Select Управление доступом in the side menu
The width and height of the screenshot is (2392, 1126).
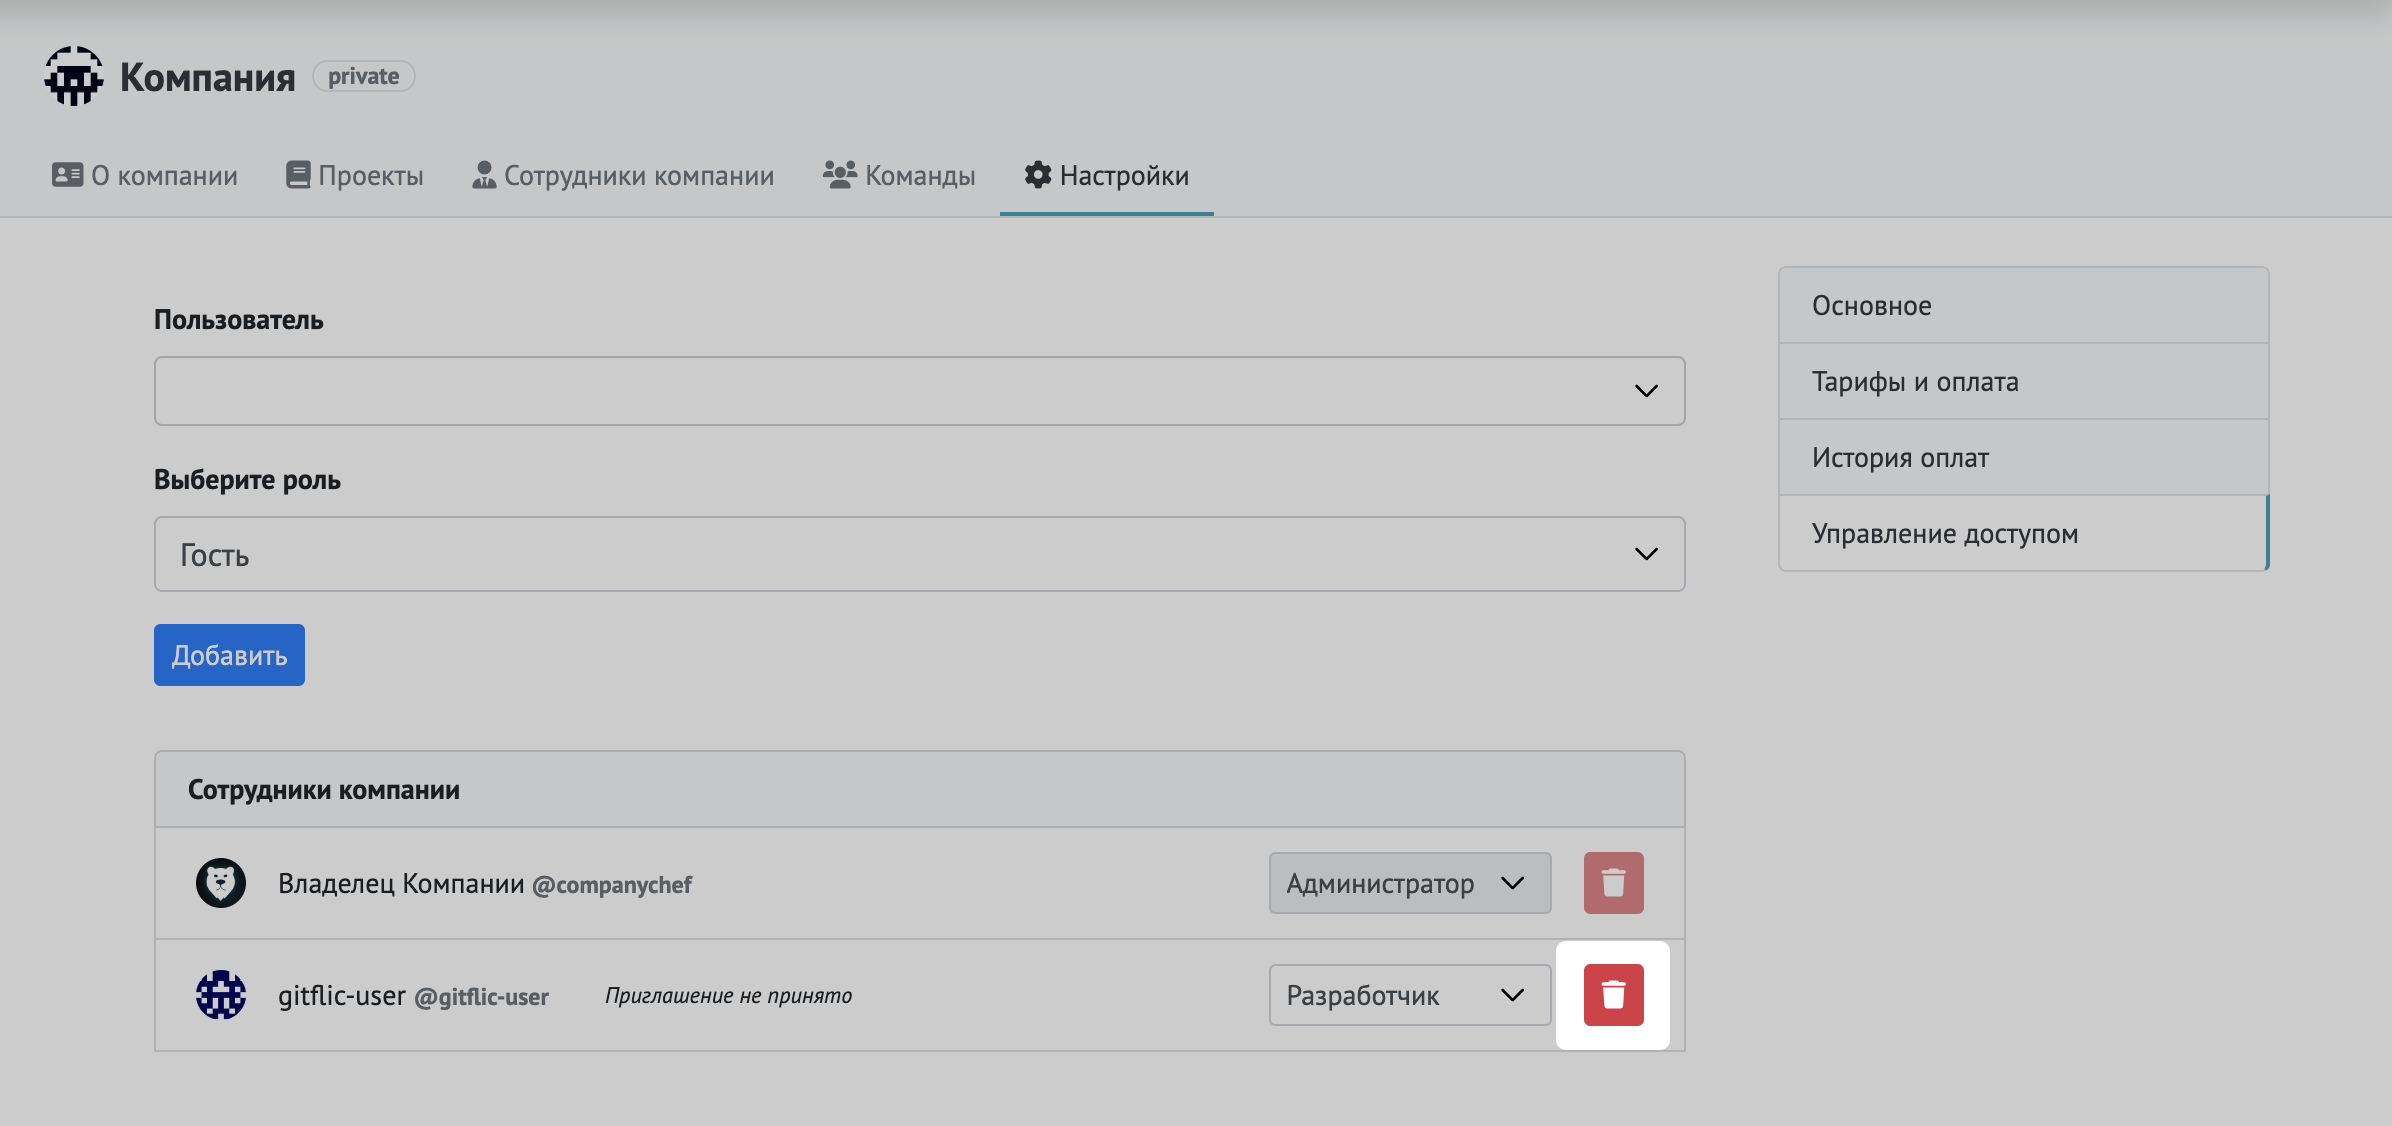pos(2024,533)
